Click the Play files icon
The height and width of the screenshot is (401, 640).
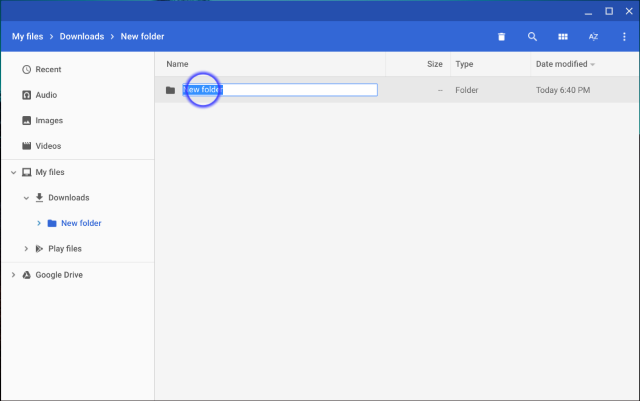39,249
